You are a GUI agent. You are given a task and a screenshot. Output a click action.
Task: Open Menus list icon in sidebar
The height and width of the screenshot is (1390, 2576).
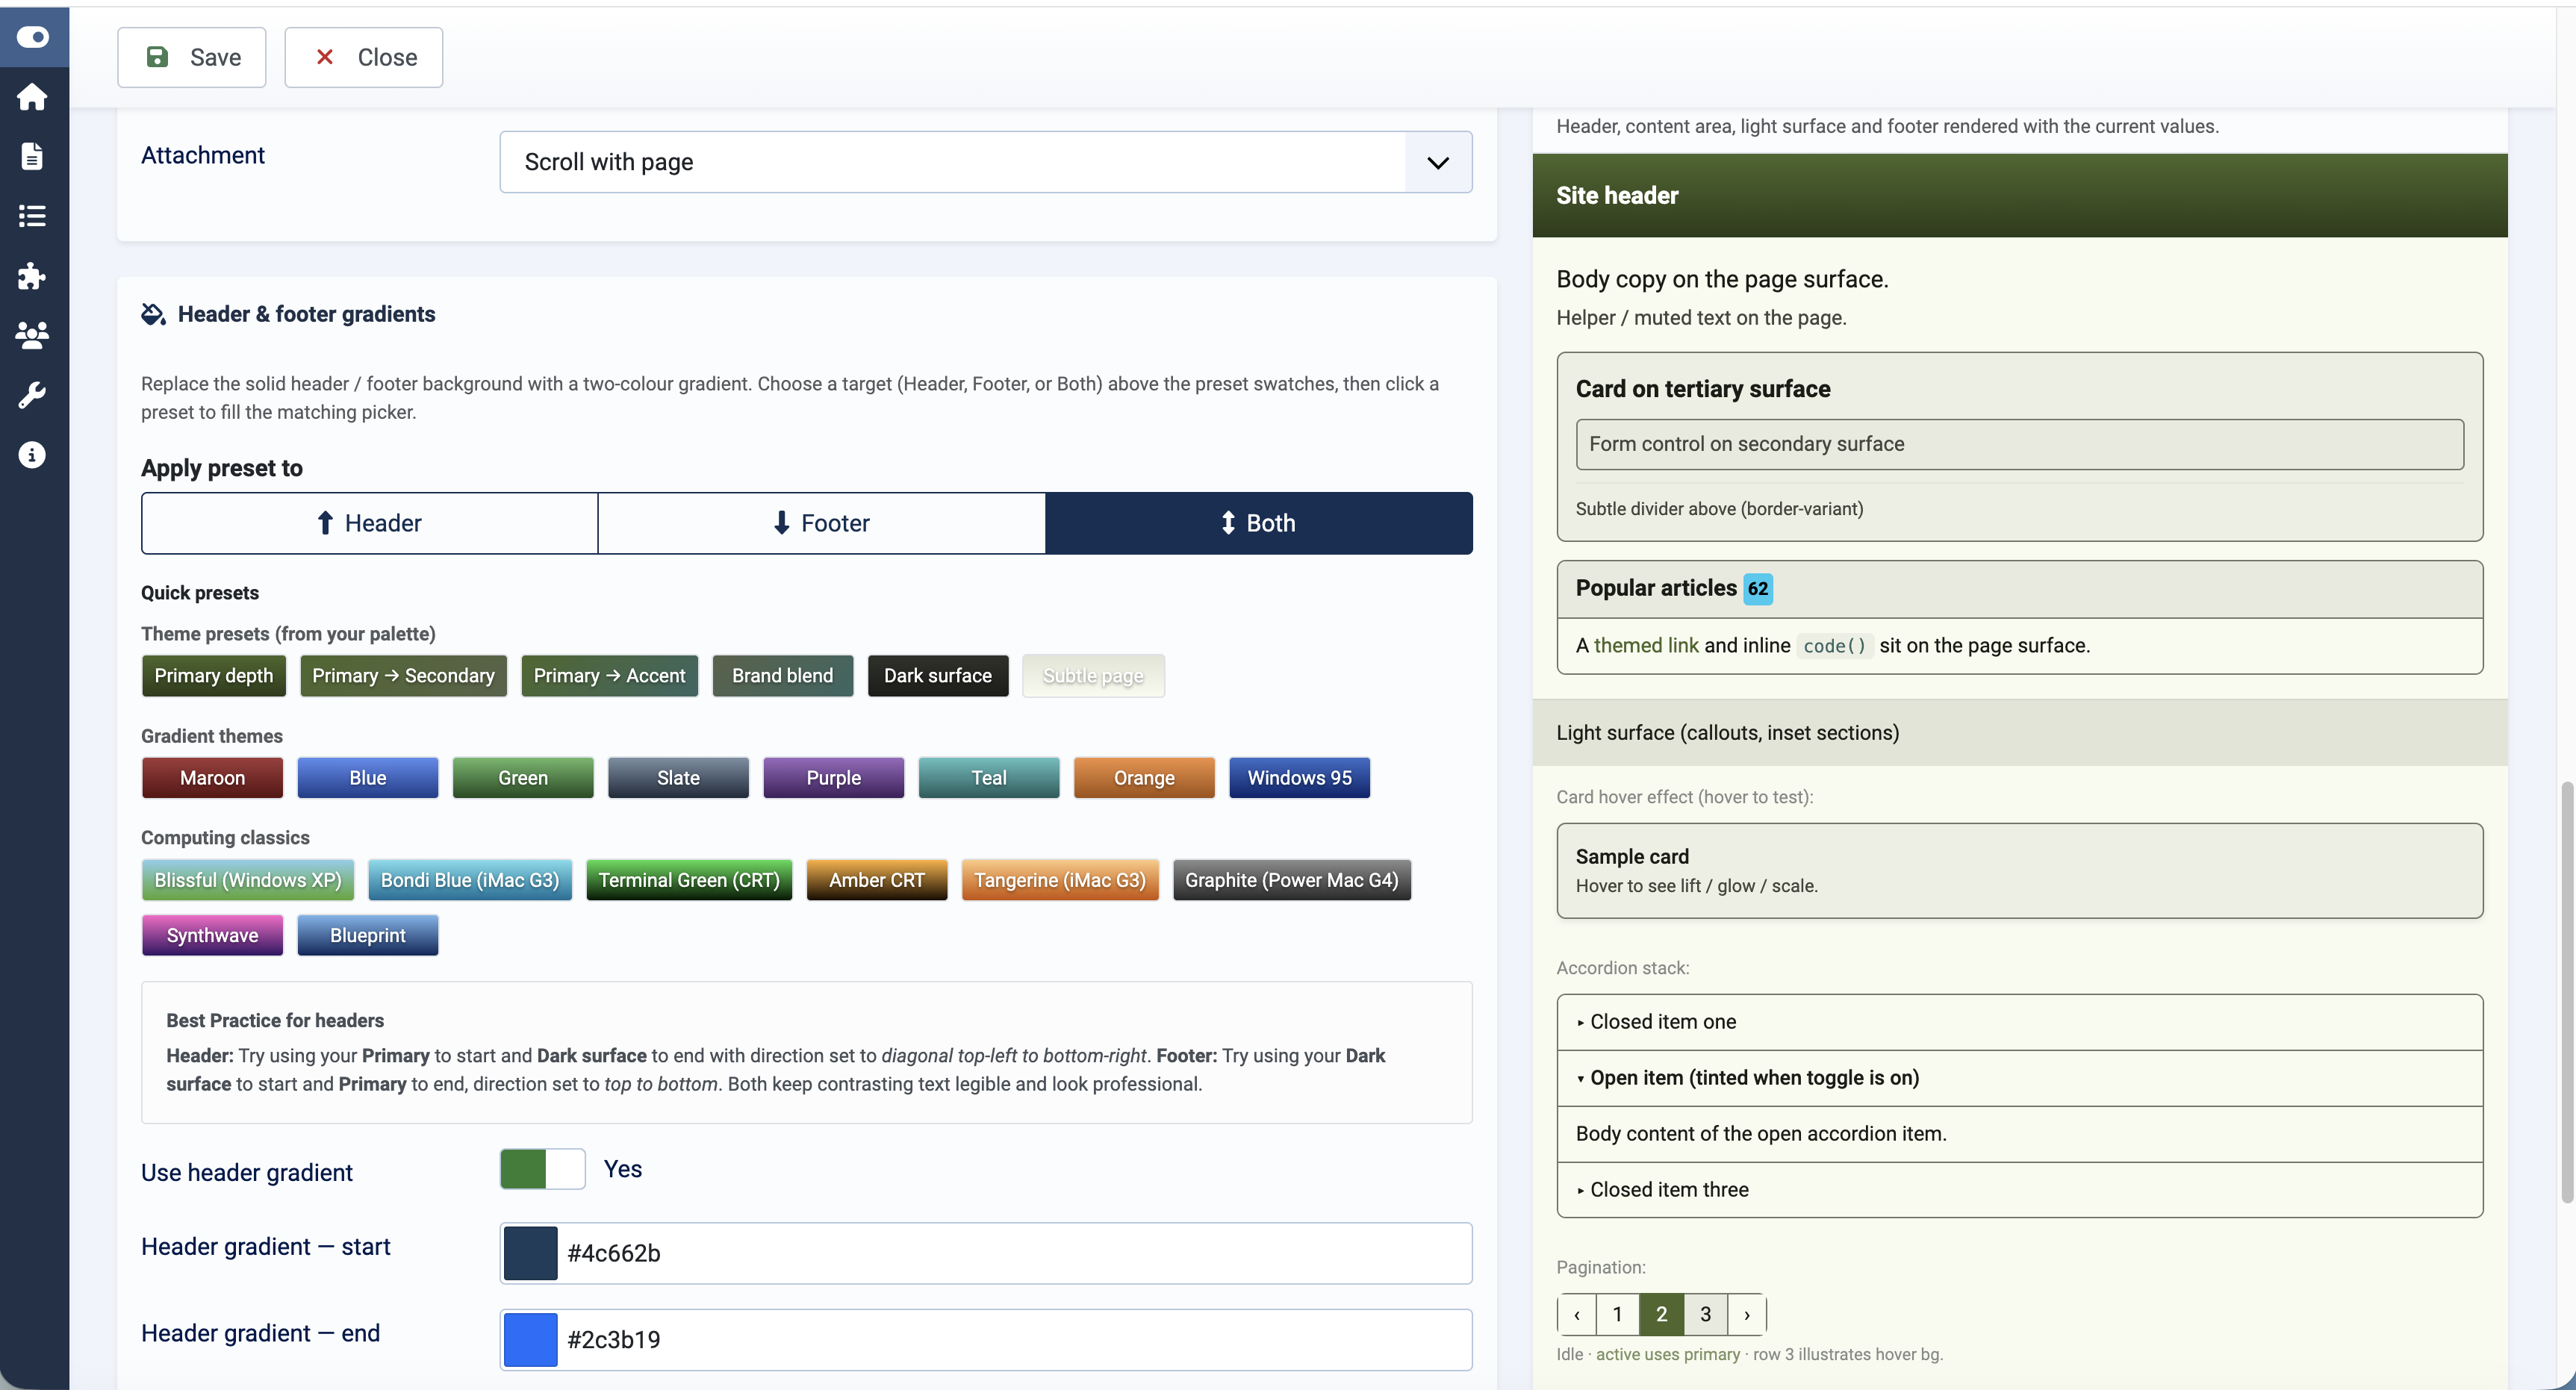click(x=32, y=216)
